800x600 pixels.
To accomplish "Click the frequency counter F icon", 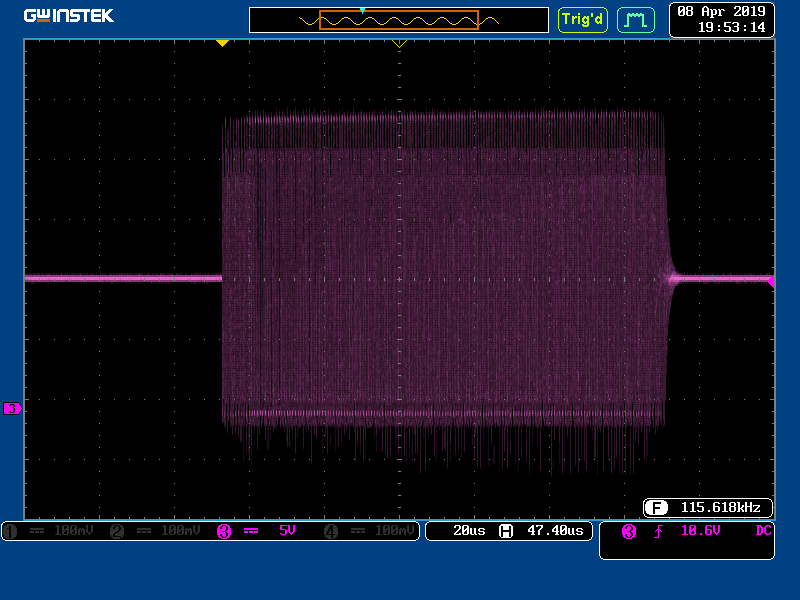I will click(656, 508).
